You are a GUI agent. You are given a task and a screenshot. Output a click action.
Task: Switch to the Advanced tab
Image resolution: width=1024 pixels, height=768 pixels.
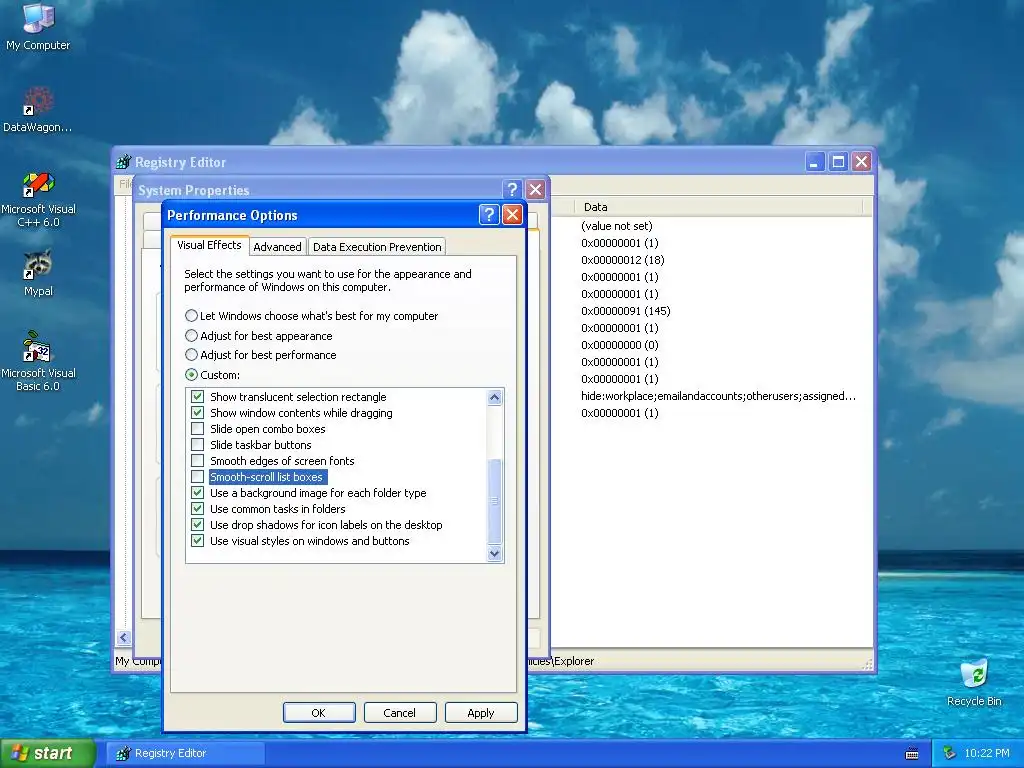pyautogui.click(x=277, y=247)
